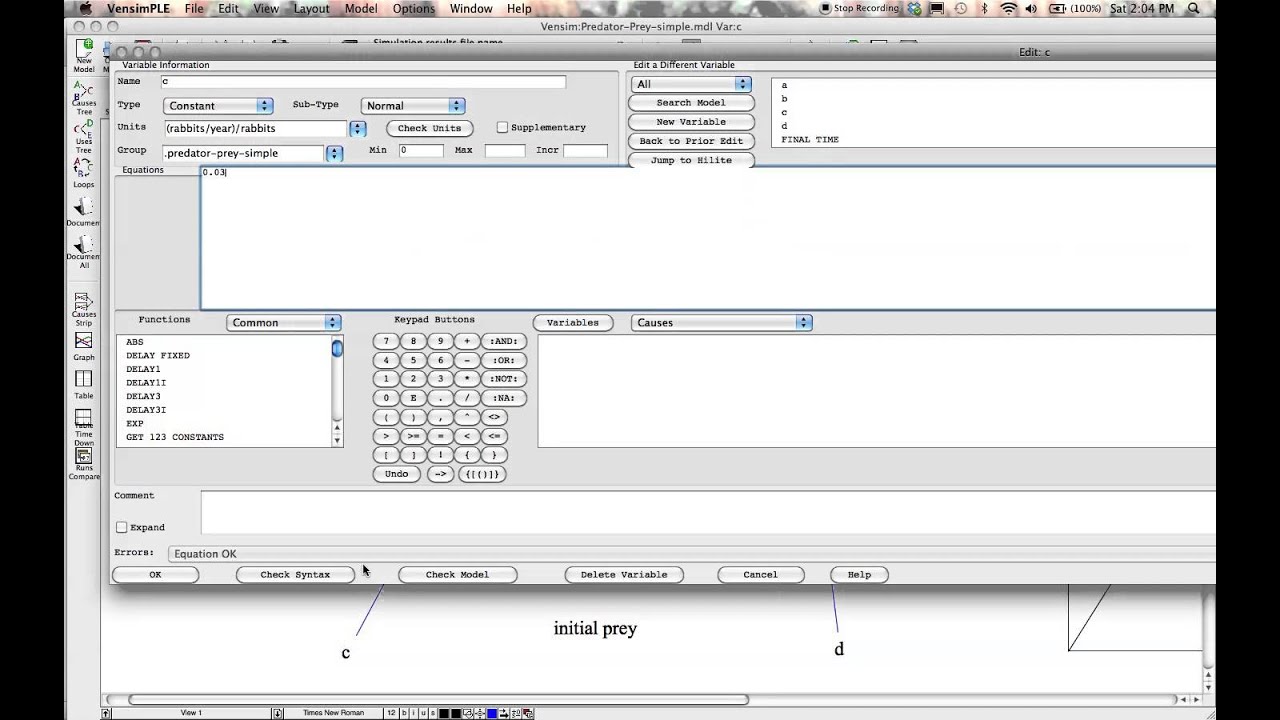Open the Edit menu
1280x720 pixels.
[x=229, y=9]
